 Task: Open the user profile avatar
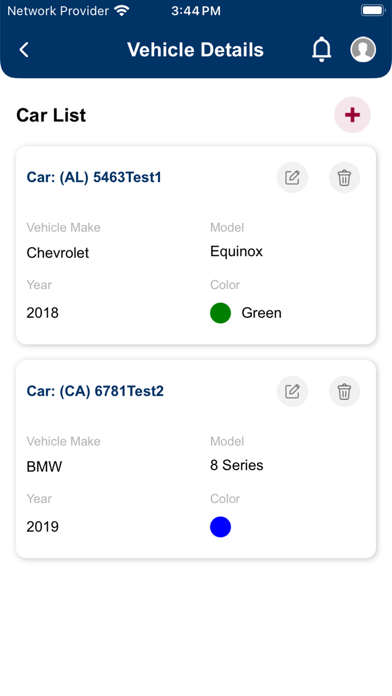tap(363, 49)
